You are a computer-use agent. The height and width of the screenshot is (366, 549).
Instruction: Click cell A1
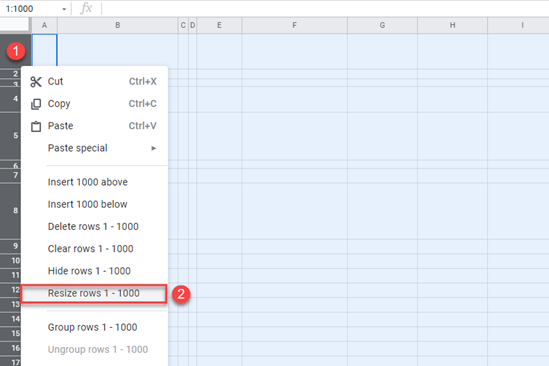click(44, 50)
